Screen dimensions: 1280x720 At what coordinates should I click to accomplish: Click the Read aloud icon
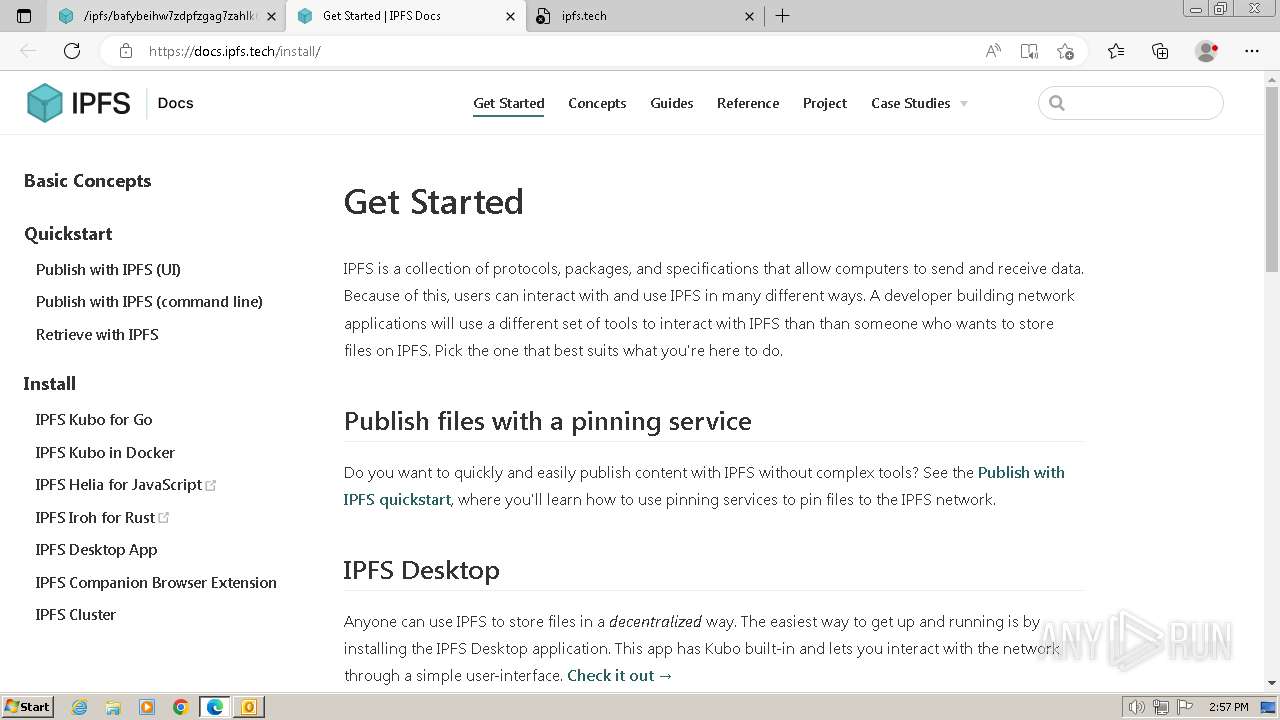[x=993, y=51]
